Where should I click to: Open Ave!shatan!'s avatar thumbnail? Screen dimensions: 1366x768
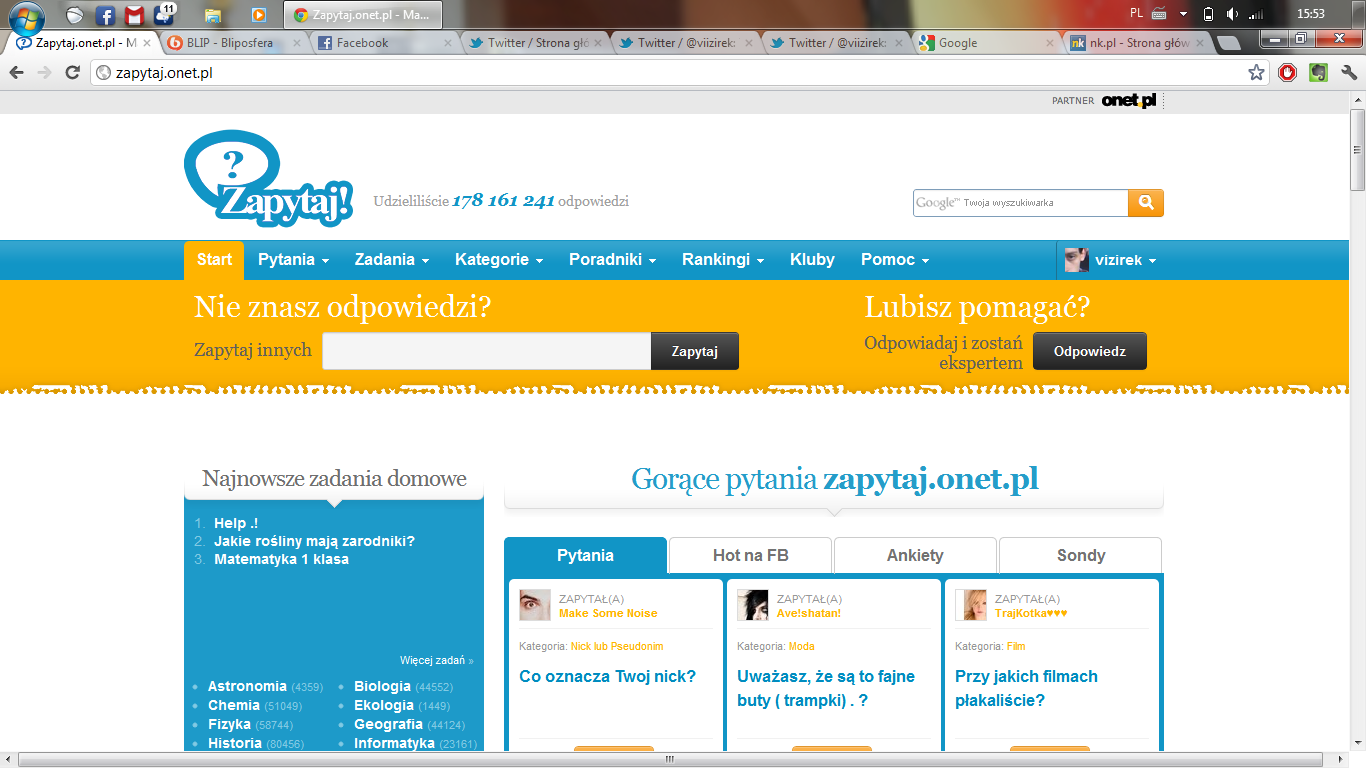[x=753, y=605]
